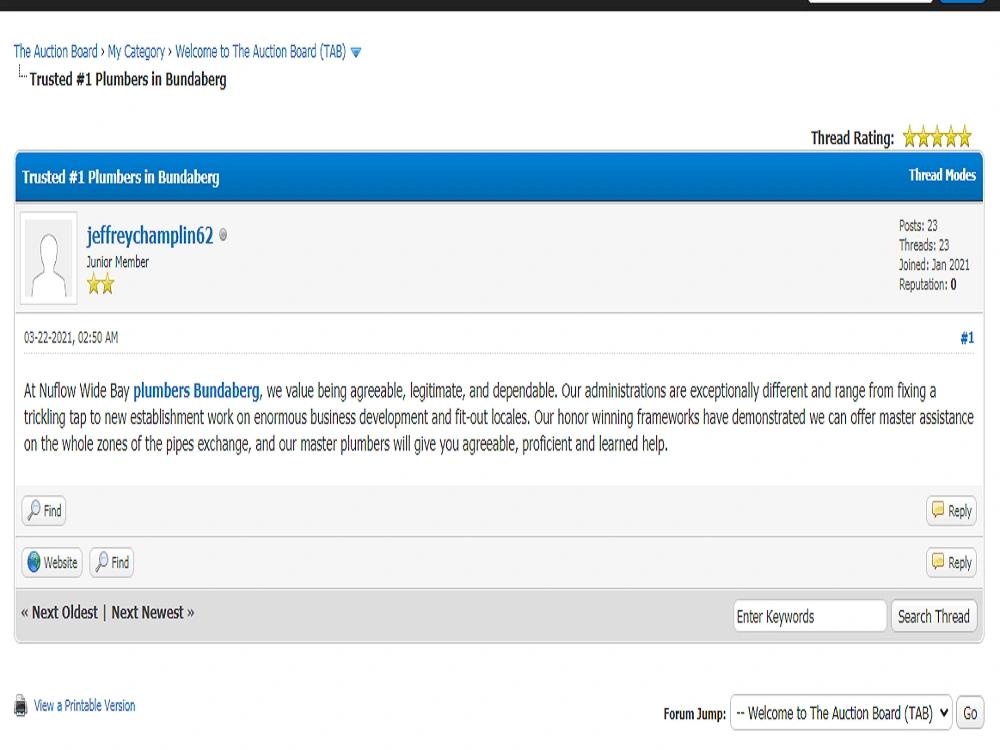Click the Search Thread button
Screen dimensions: 1000x750
tap(934, 616)
